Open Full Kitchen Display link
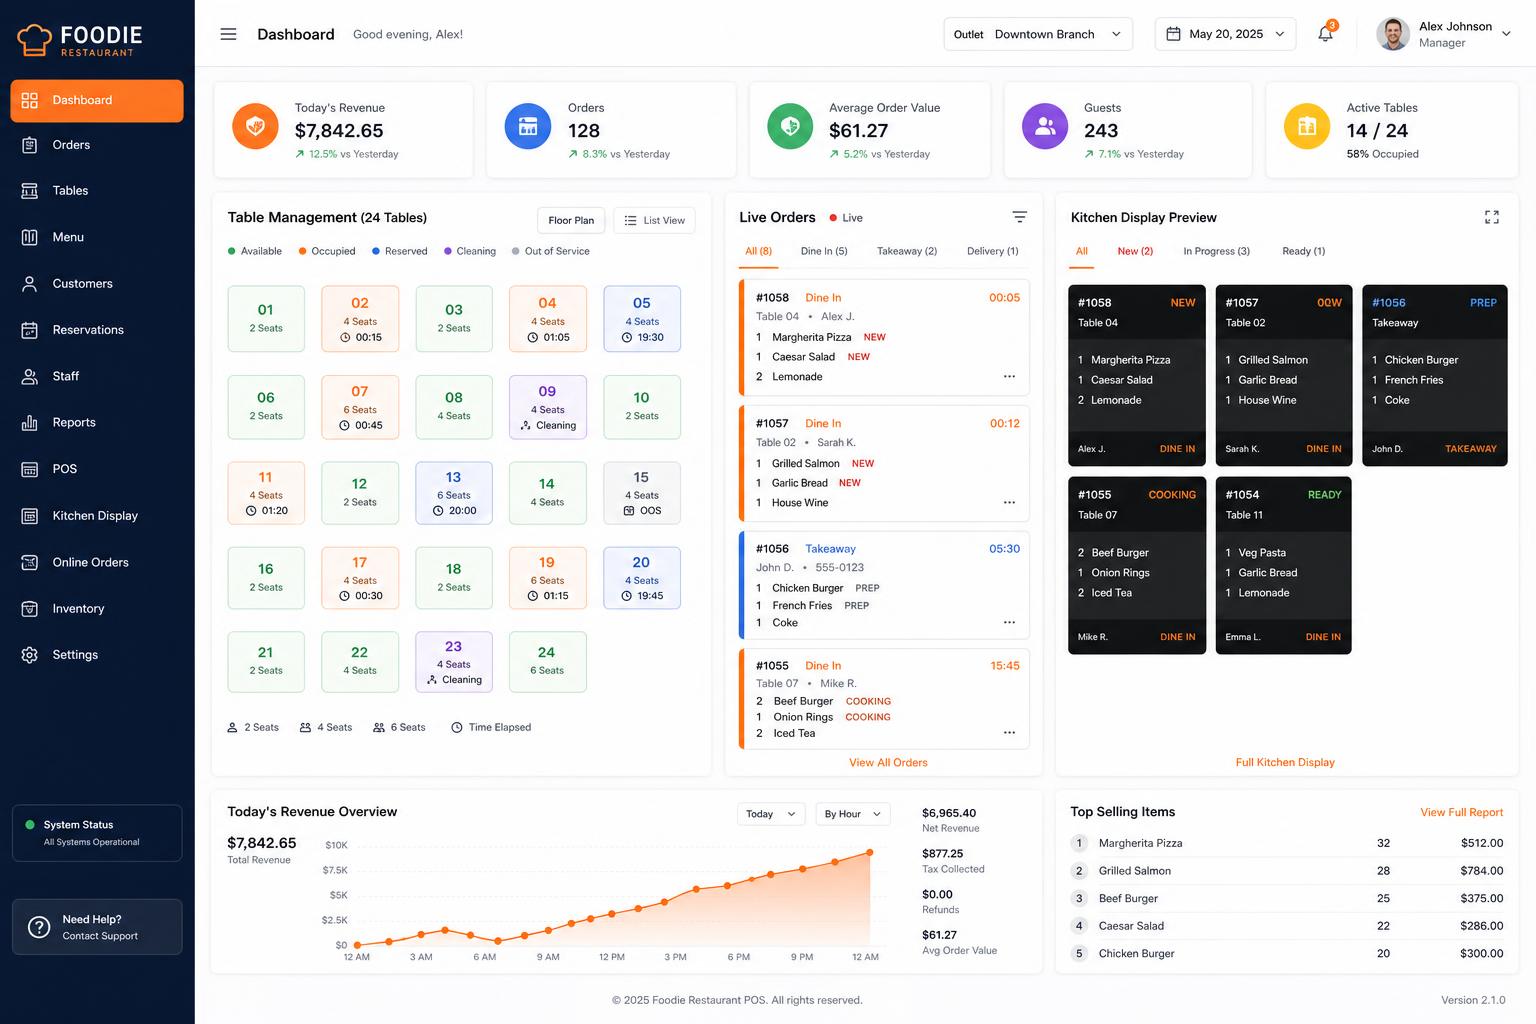This screenshot has width=1536, height=1024. (x=1285, y=763)
